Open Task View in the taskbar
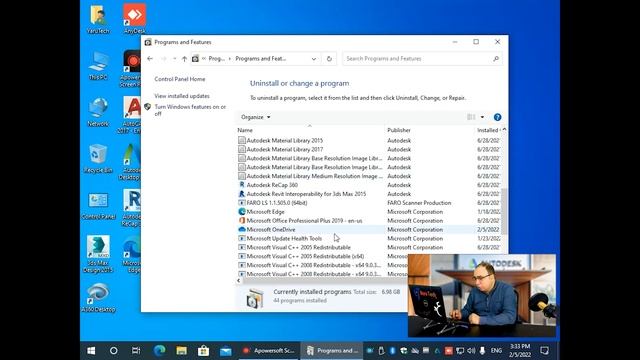 pyautogui.click(x=136, y=351)
